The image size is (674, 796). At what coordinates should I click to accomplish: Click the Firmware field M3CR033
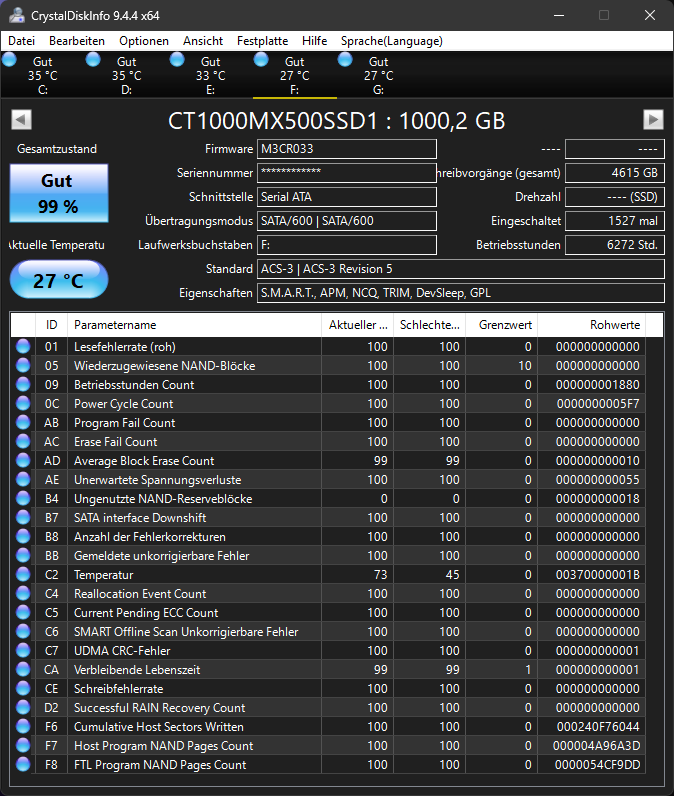[347, 149]
